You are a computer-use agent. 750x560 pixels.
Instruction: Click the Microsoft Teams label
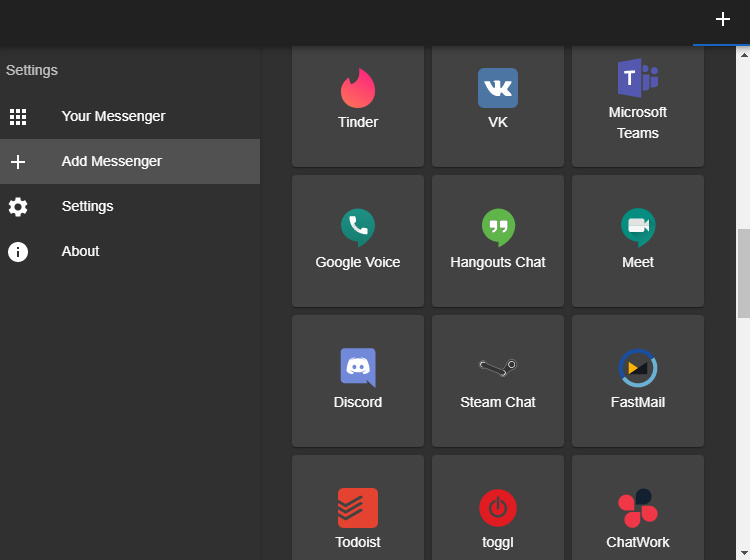pyautogui.click(x=638, y=122)
